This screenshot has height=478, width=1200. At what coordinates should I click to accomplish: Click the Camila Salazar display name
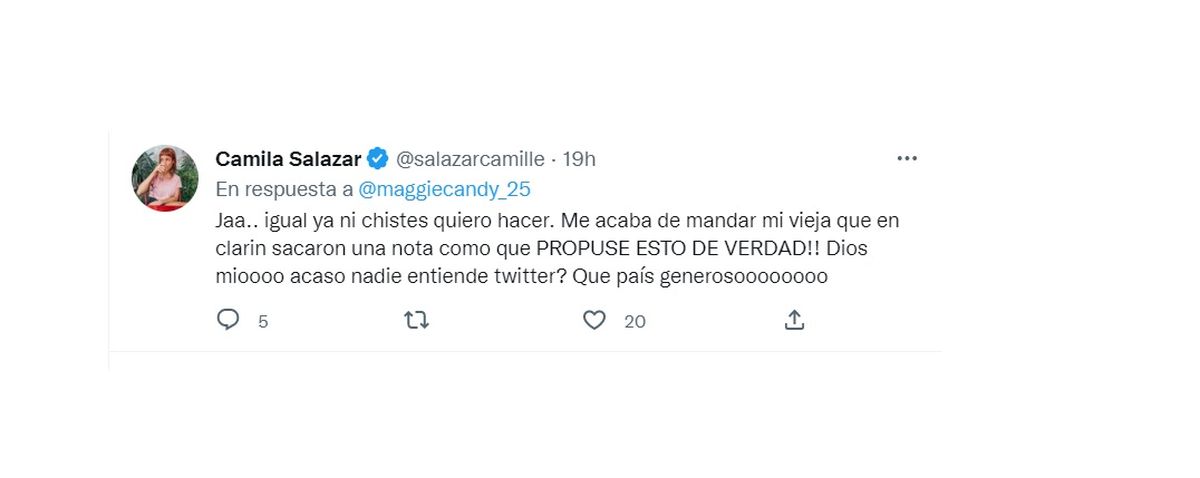coord(288,159)
